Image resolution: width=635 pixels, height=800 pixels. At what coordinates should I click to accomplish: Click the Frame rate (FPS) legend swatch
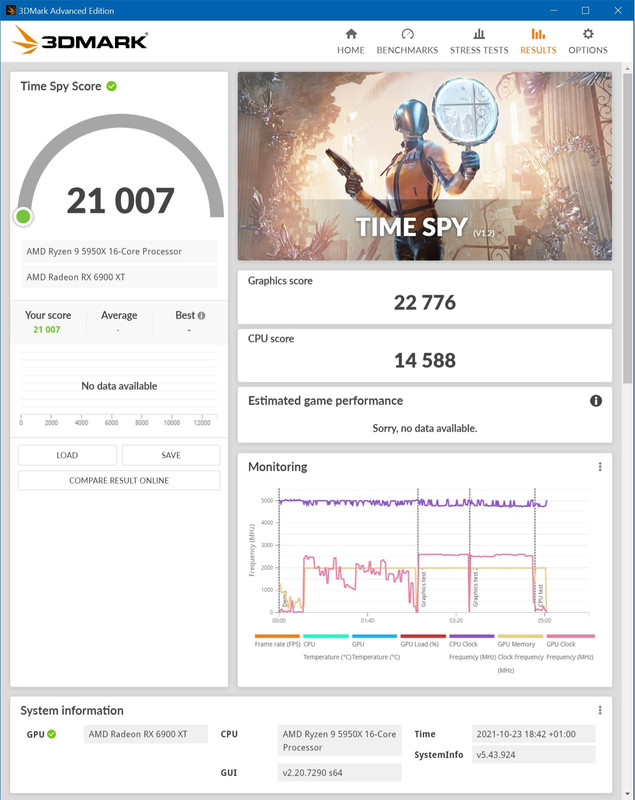[x=277, y=636]
